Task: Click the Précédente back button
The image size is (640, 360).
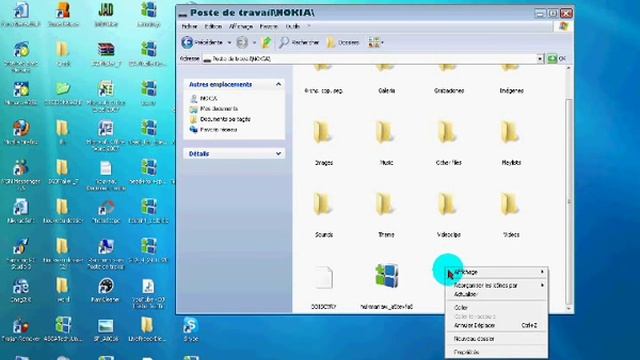Action: pos(202,42)
